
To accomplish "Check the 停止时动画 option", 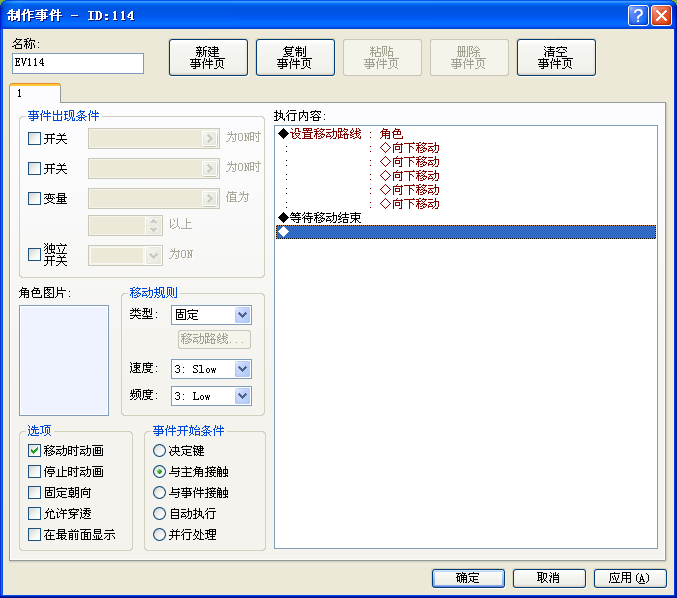I will pyautogui.click(x=34, y=471).
